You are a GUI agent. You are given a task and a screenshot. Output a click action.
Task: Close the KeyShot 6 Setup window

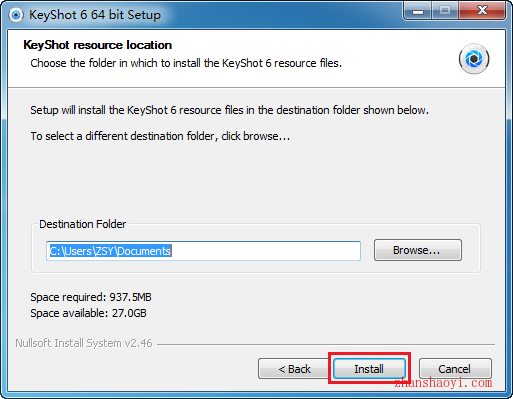pos(482,11)
